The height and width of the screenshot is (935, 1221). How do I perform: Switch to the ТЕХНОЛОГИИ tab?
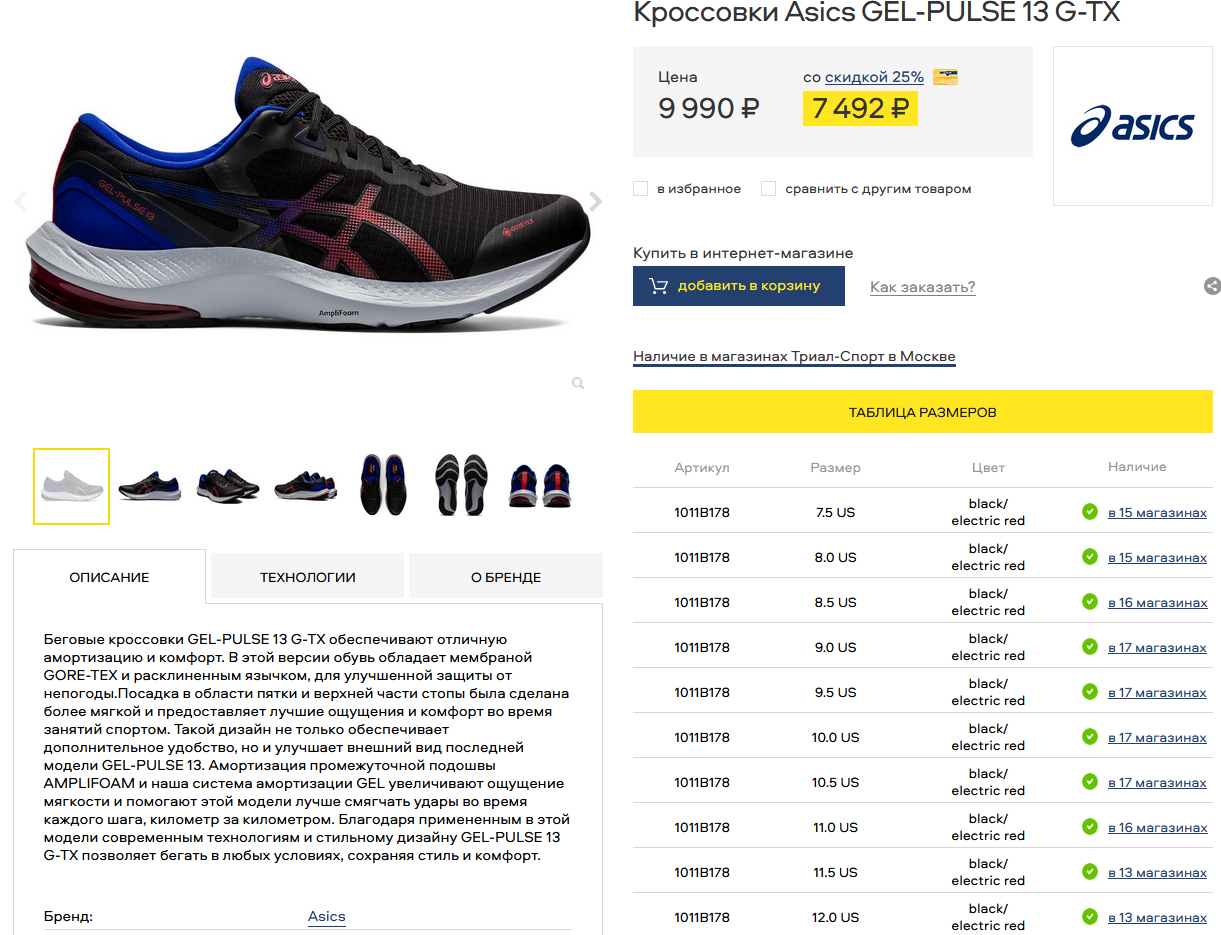(307, 577)
